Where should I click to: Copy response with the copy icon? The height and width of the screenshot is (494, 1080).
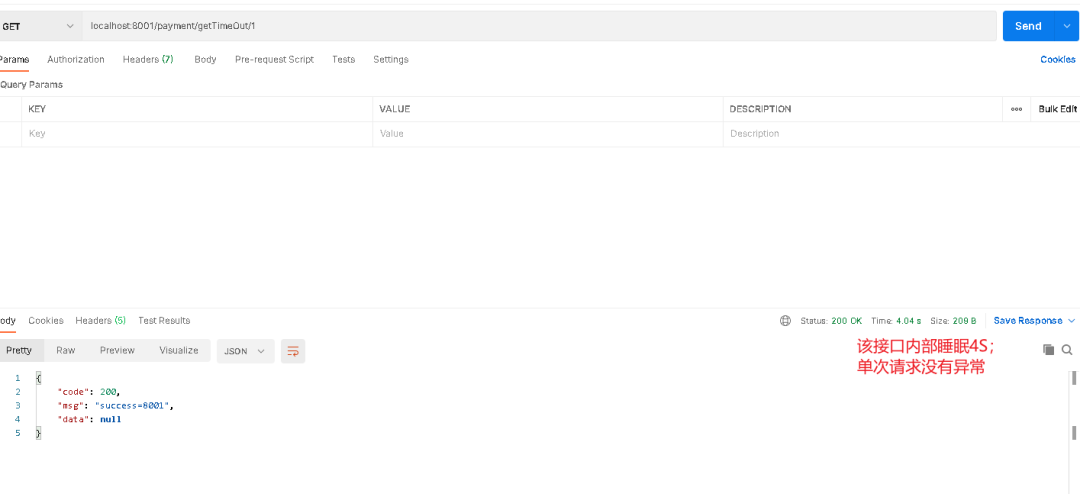coord(1048,349)
